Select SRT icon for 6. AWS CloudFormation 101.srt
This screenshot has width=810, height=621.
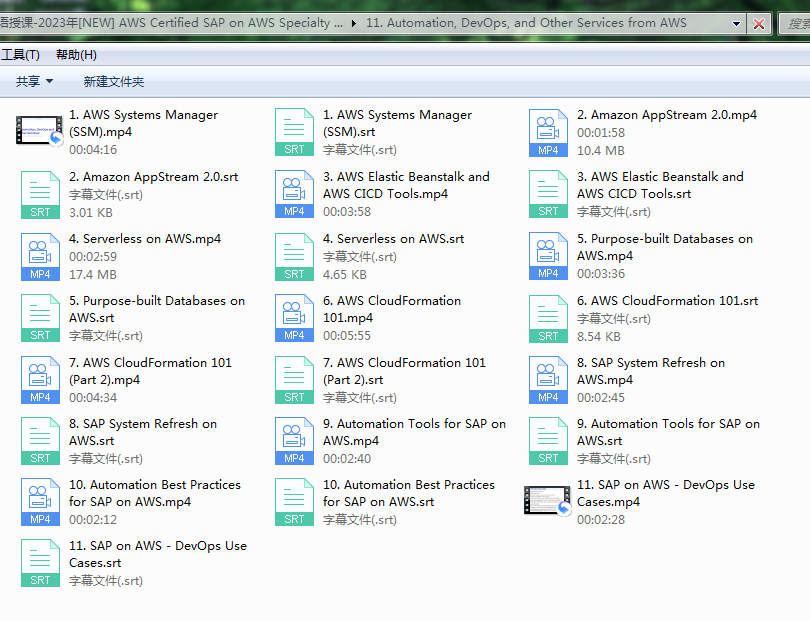[x=548, y=319]
